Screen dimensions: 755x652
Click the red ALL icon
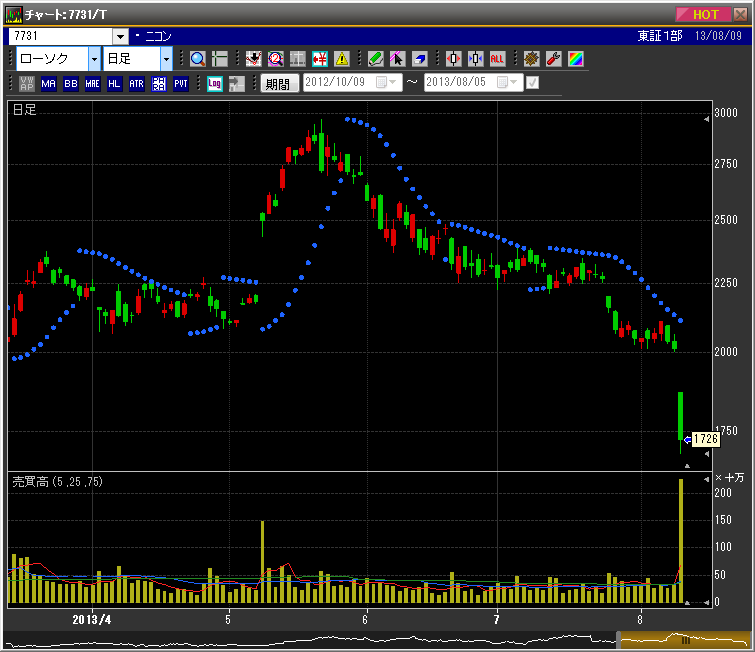[497, 59]
